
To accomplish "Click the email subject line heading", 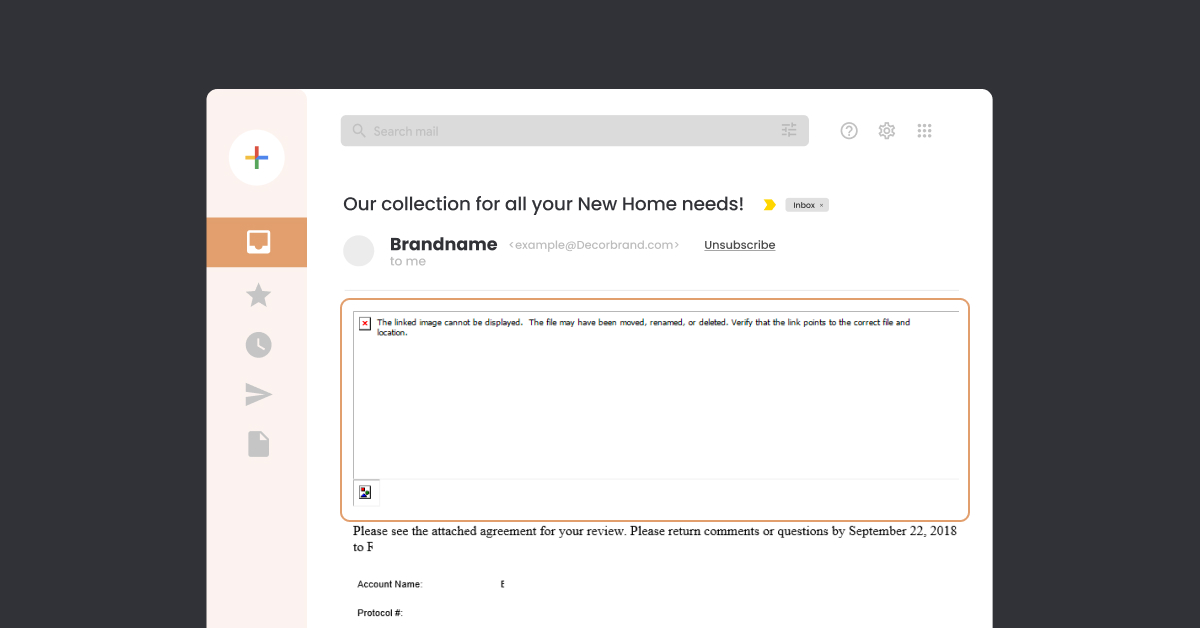I will tap(543, 204).
